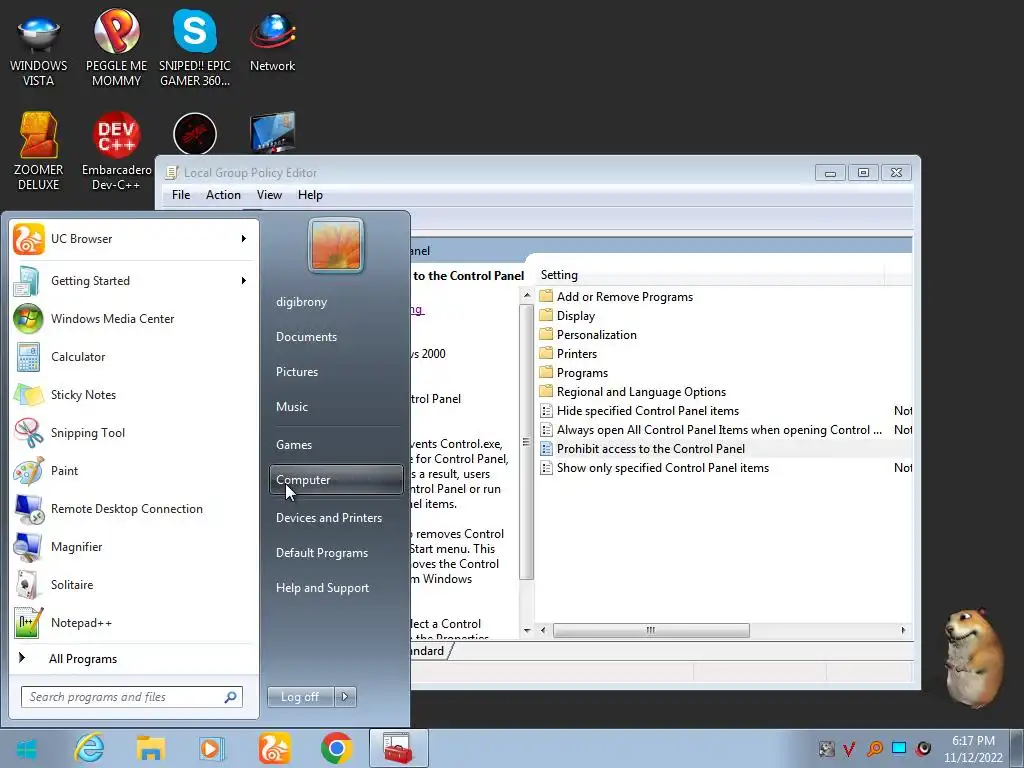
Task: Launch UC Browser from the Start menu
Action: (x=134, y=239)
